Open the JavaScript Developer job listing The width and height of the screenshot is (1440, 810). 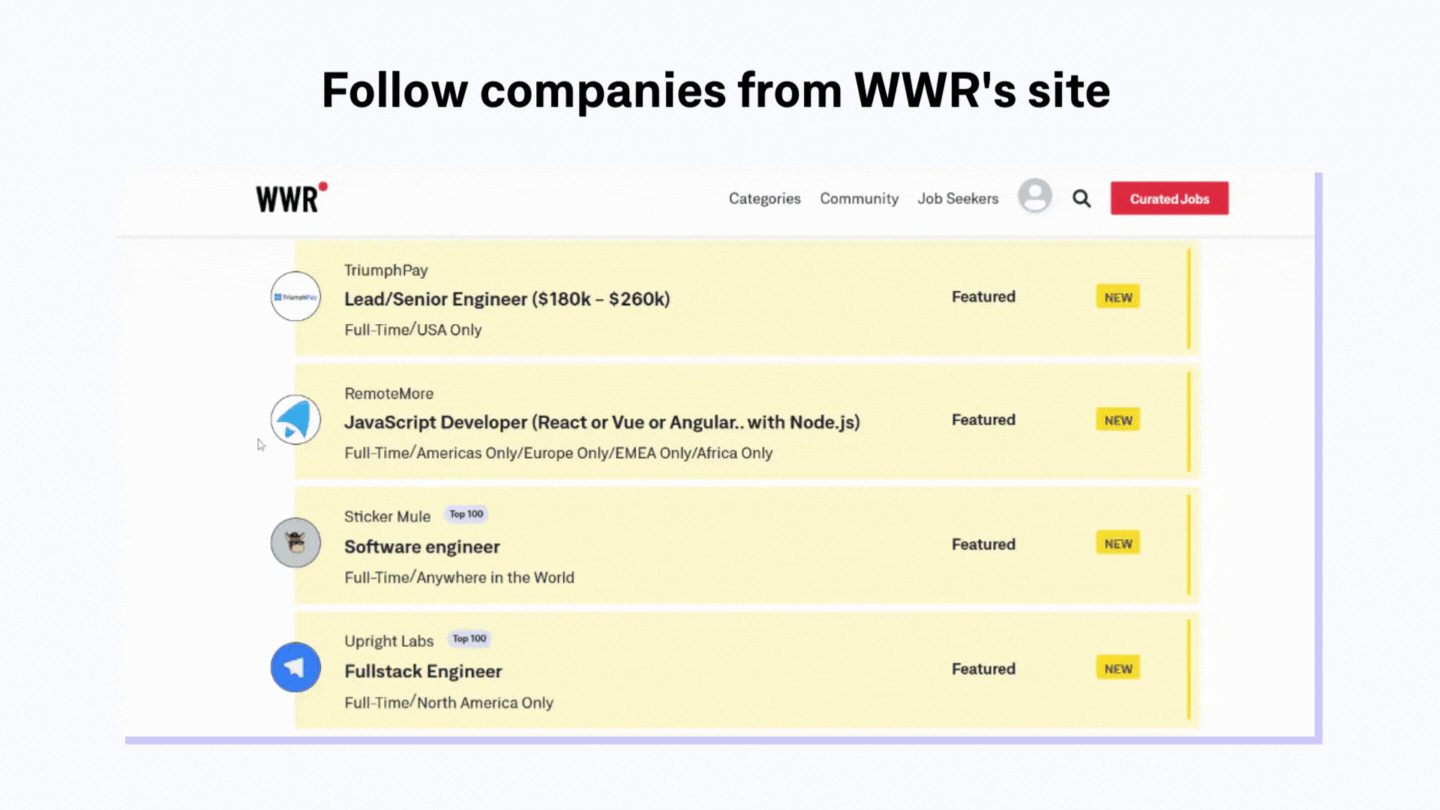tap(602, 422)
